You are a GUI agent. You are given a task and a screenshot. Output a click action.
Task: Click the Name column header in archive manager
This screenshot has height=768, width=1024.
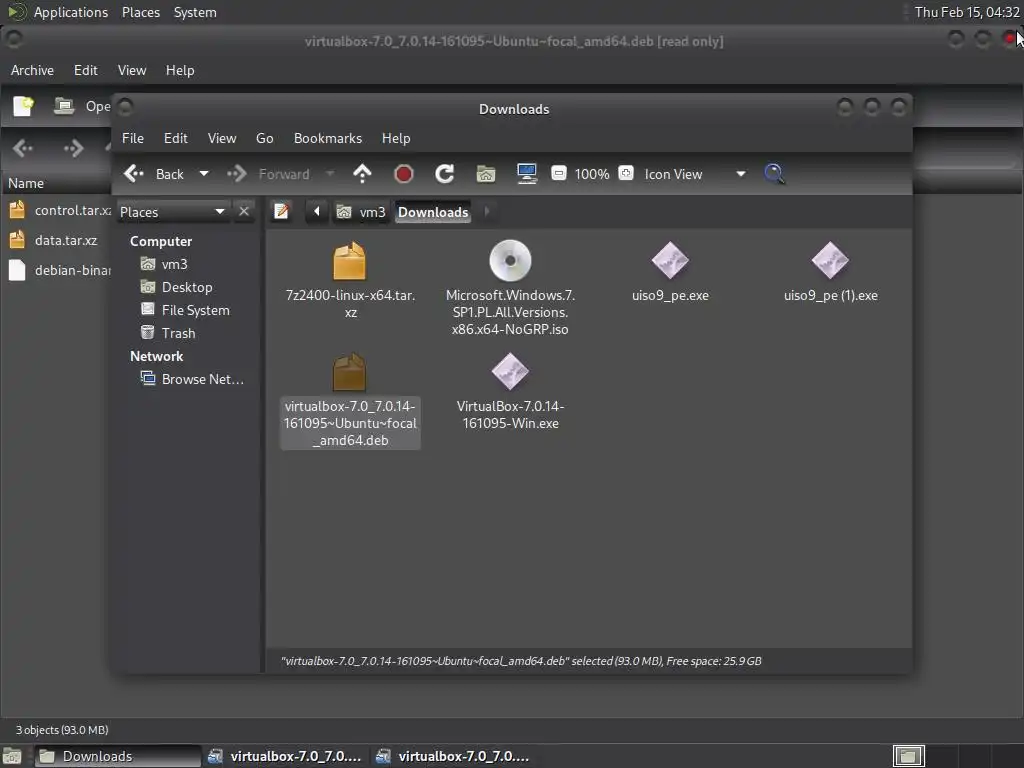point(26,184)
